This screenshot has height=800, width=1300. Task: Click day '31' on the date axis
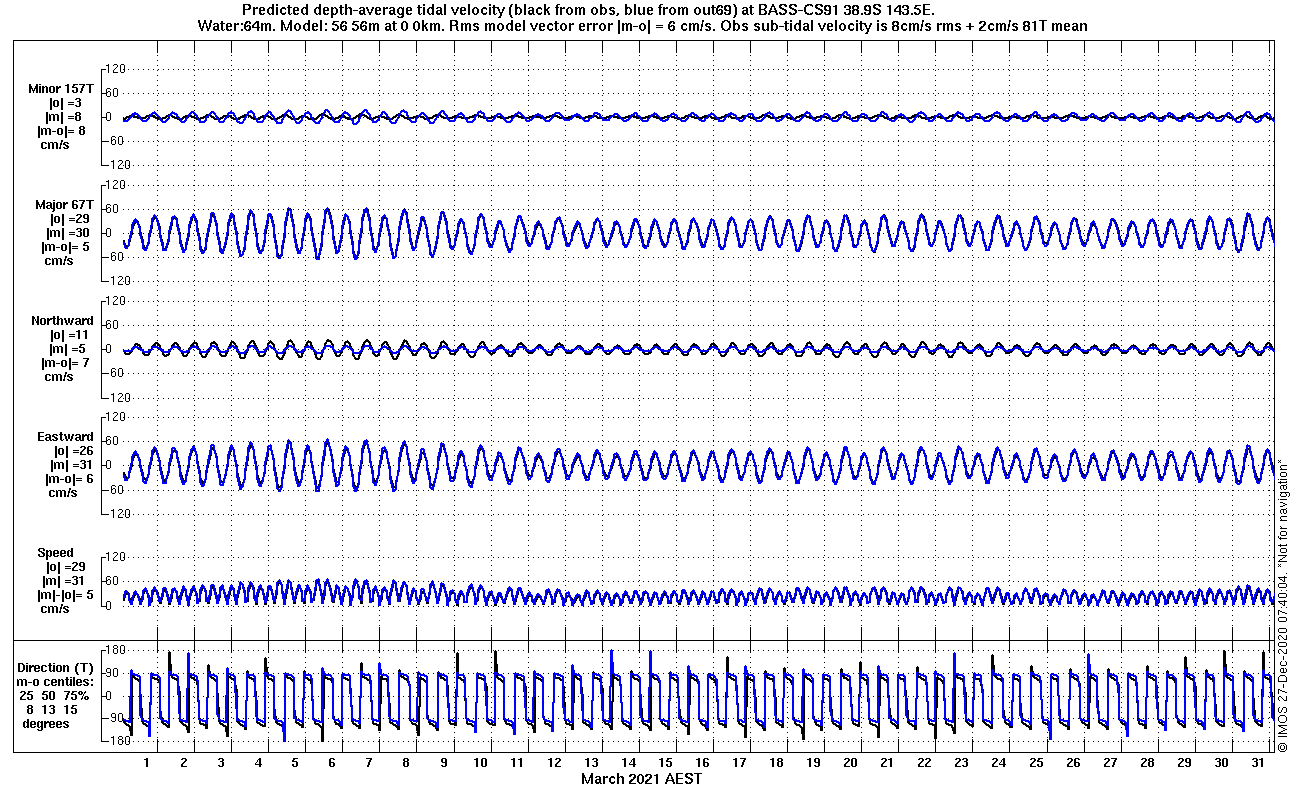[x=1258, y=763]
